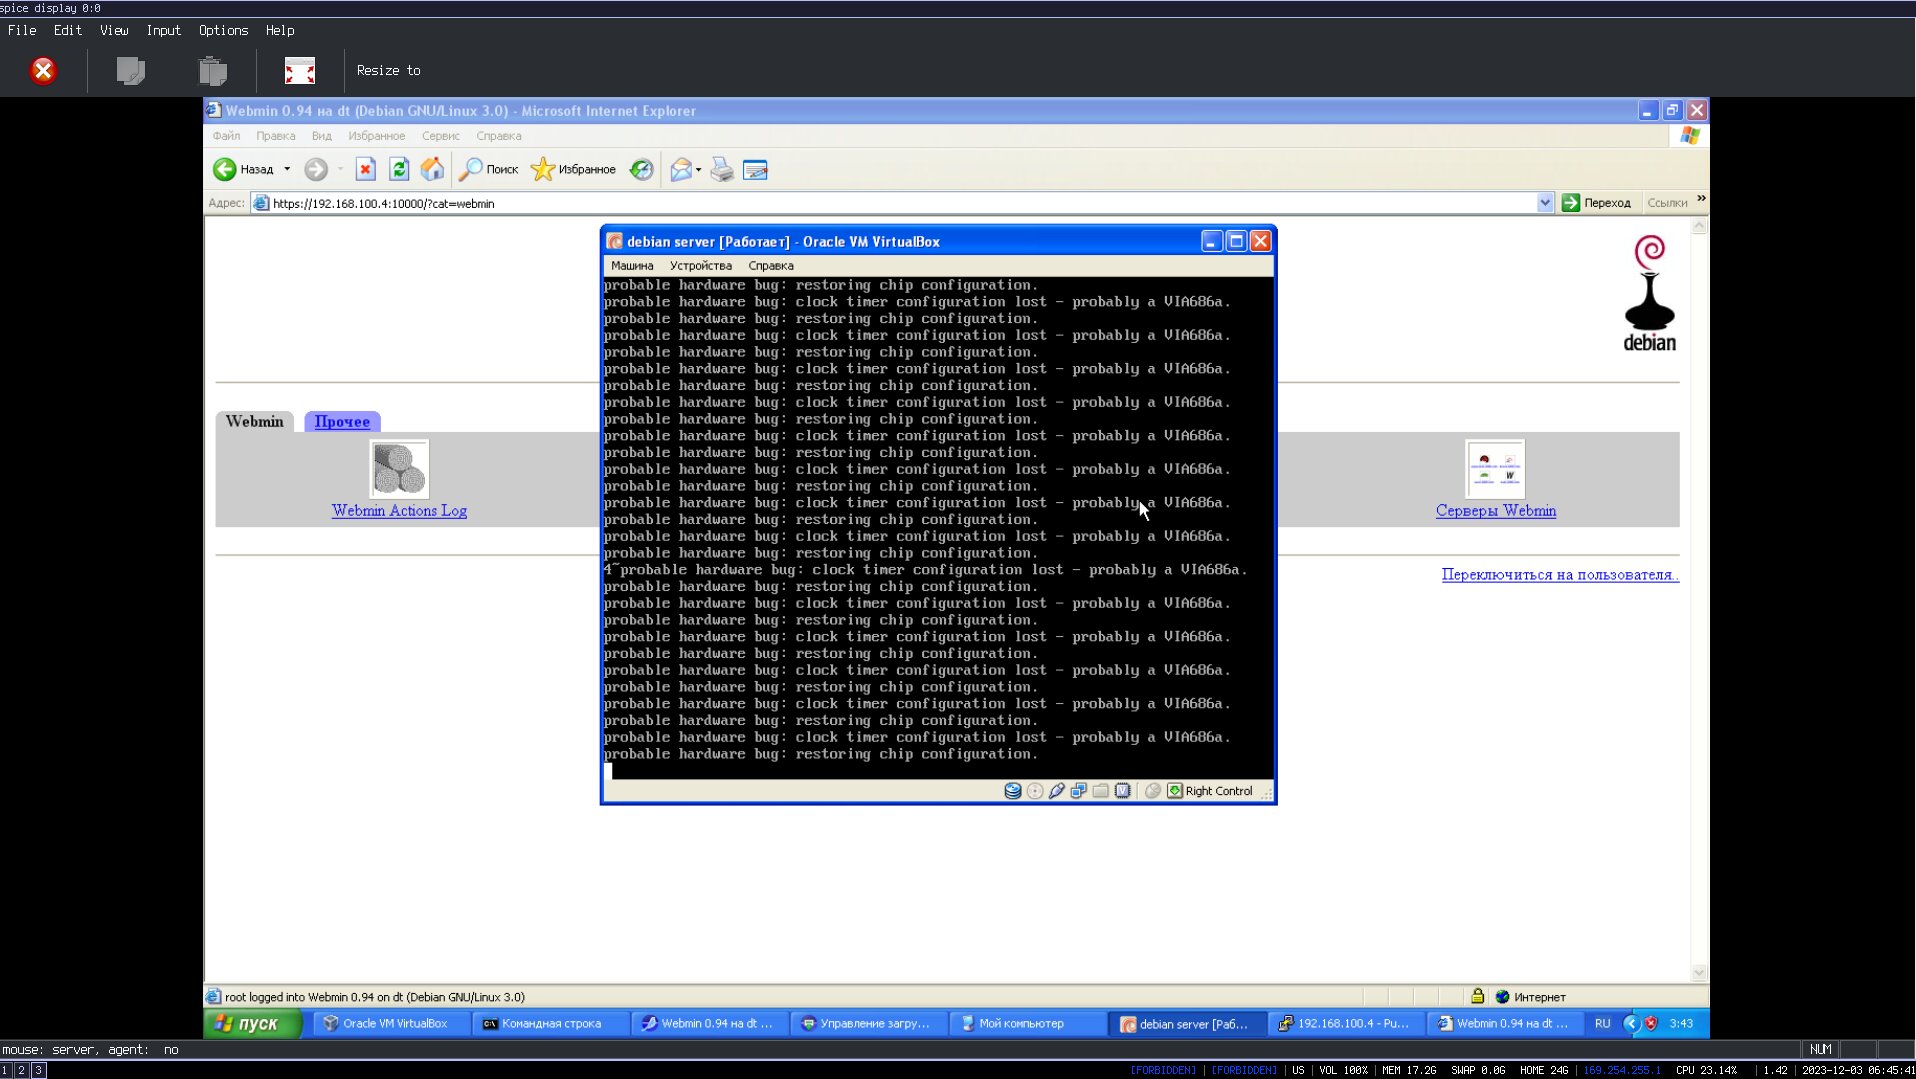Screen dimensions: 1916x1079
Task: Click the Refresh icon in Internet Explorer toolbar
Action: pos(399,169)
